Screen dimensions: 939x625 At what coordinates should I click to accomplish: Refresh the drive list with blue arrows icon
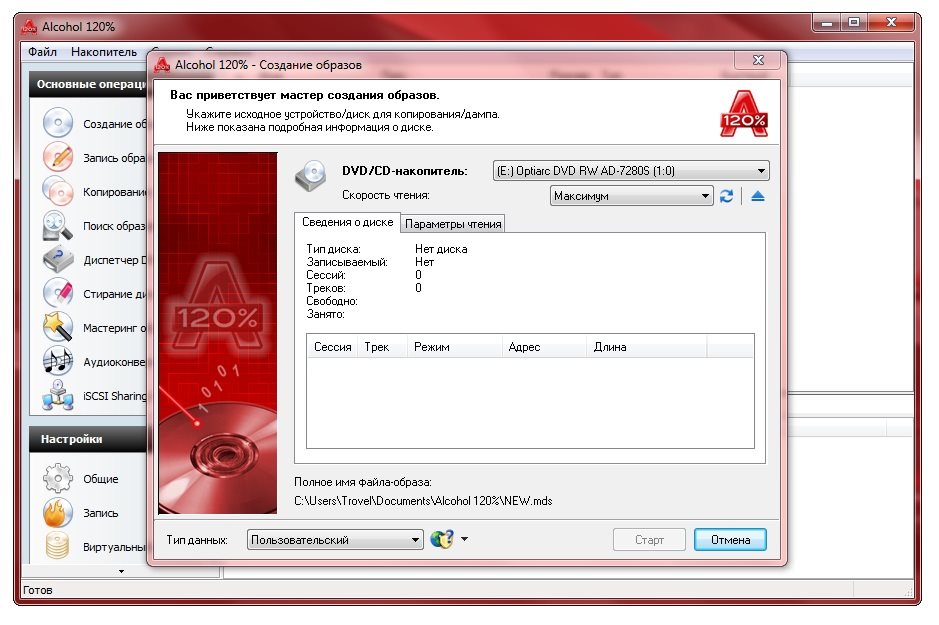coord(726,196)
